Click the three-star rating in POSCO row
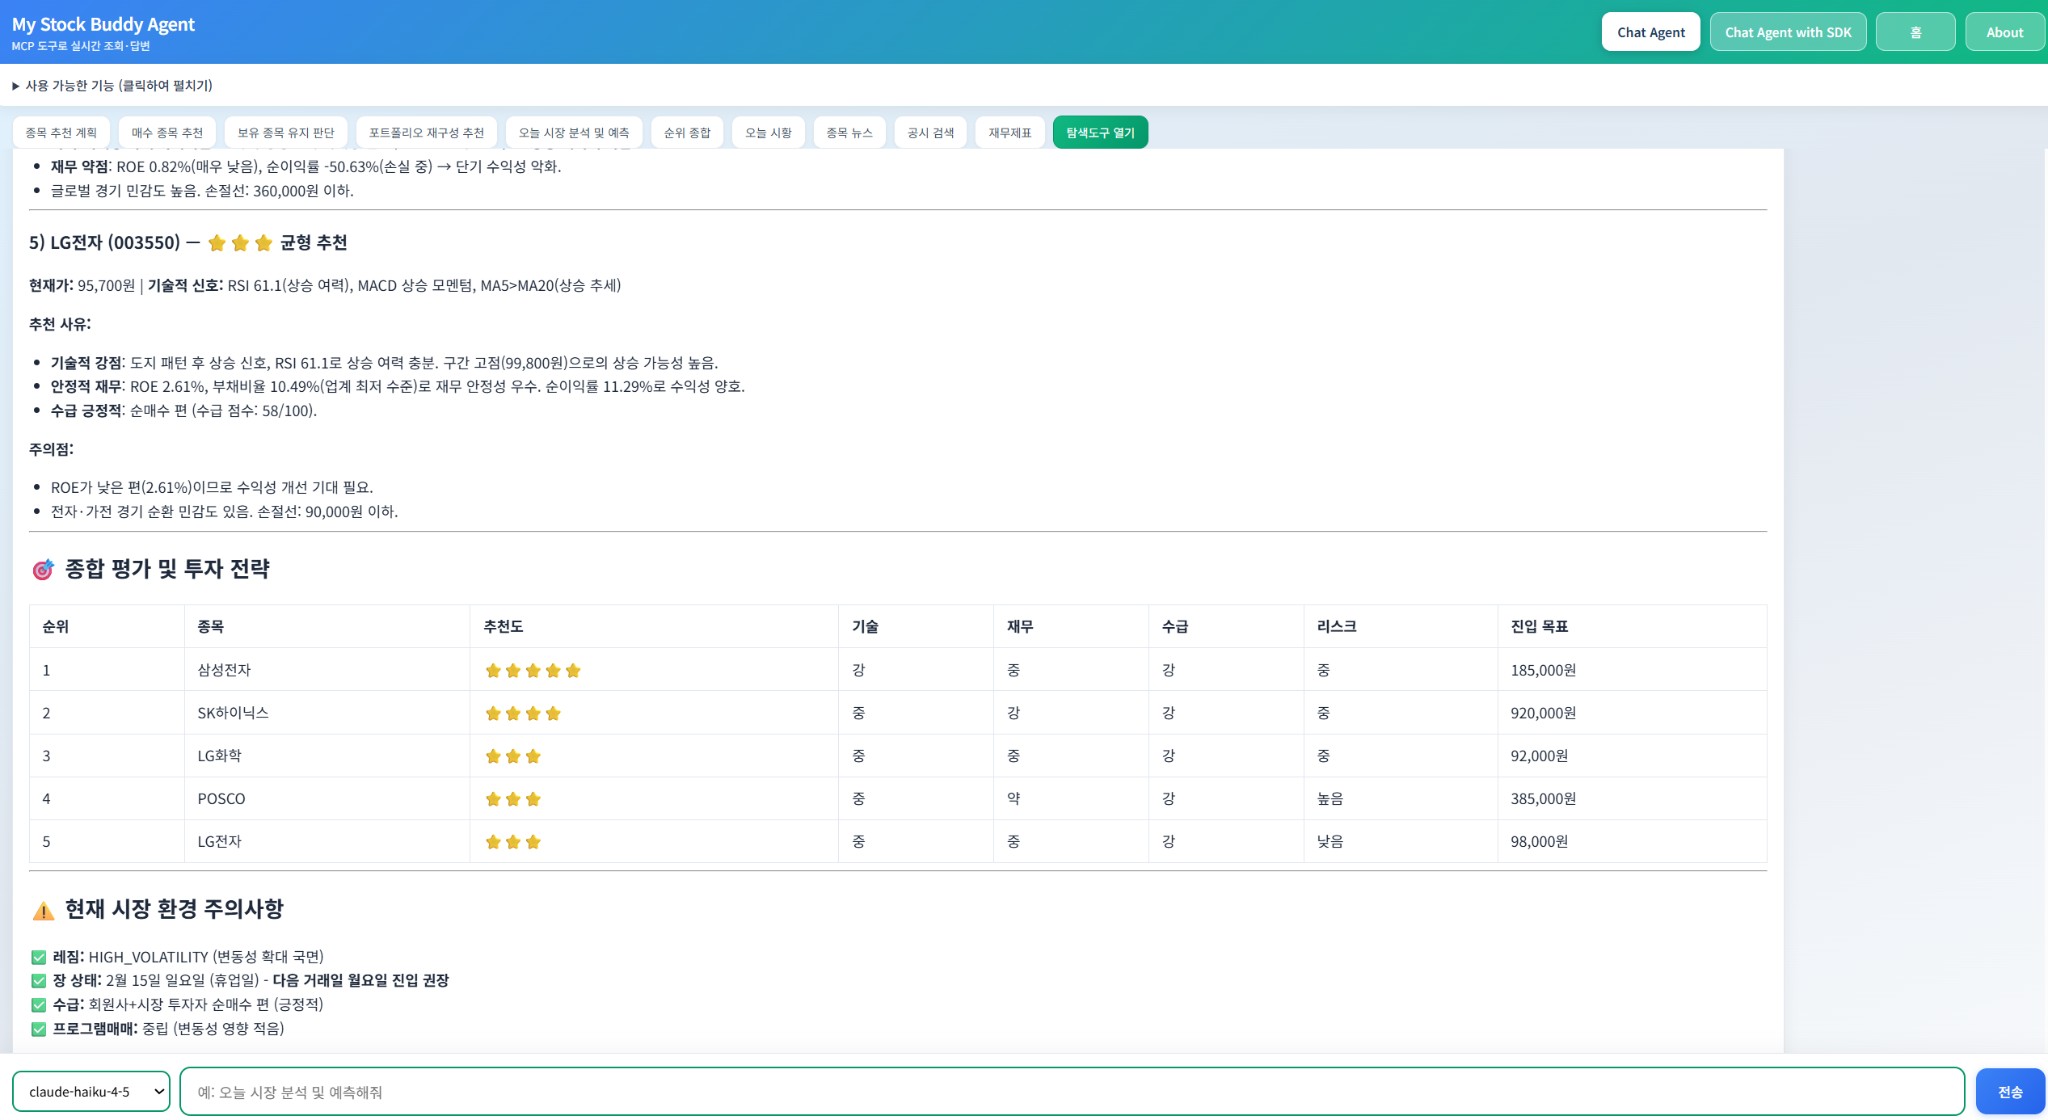The image size is (2048, 1120). pos(512,800)
